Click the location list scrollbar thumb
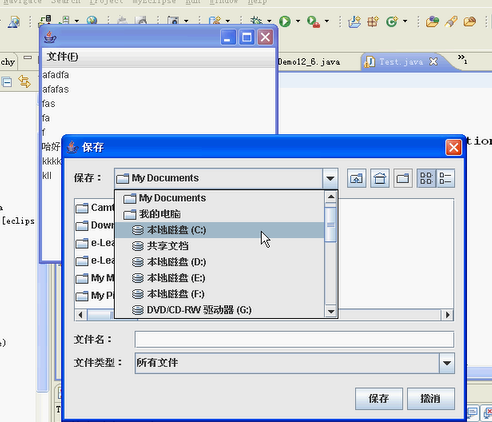 [331, 224]
